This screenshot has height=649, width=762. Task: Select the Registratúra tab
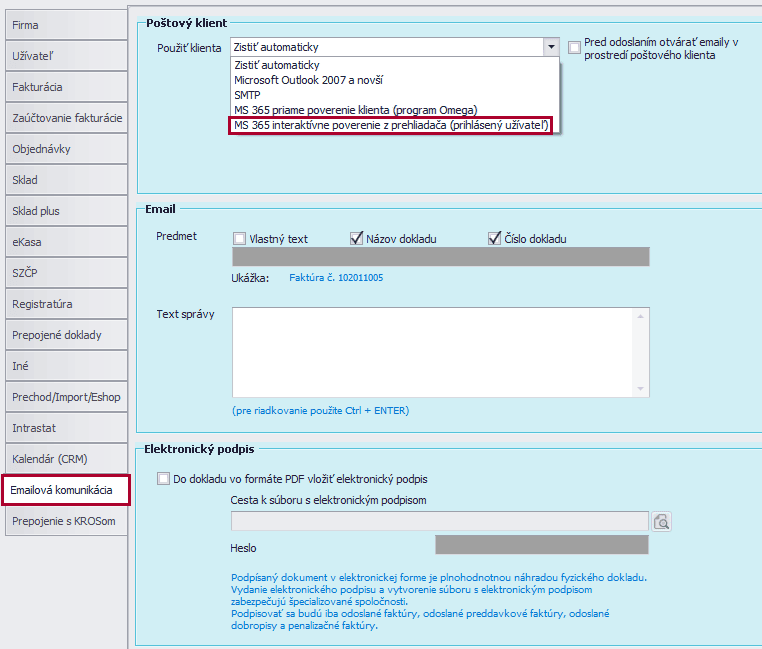(x=66, y=304)
